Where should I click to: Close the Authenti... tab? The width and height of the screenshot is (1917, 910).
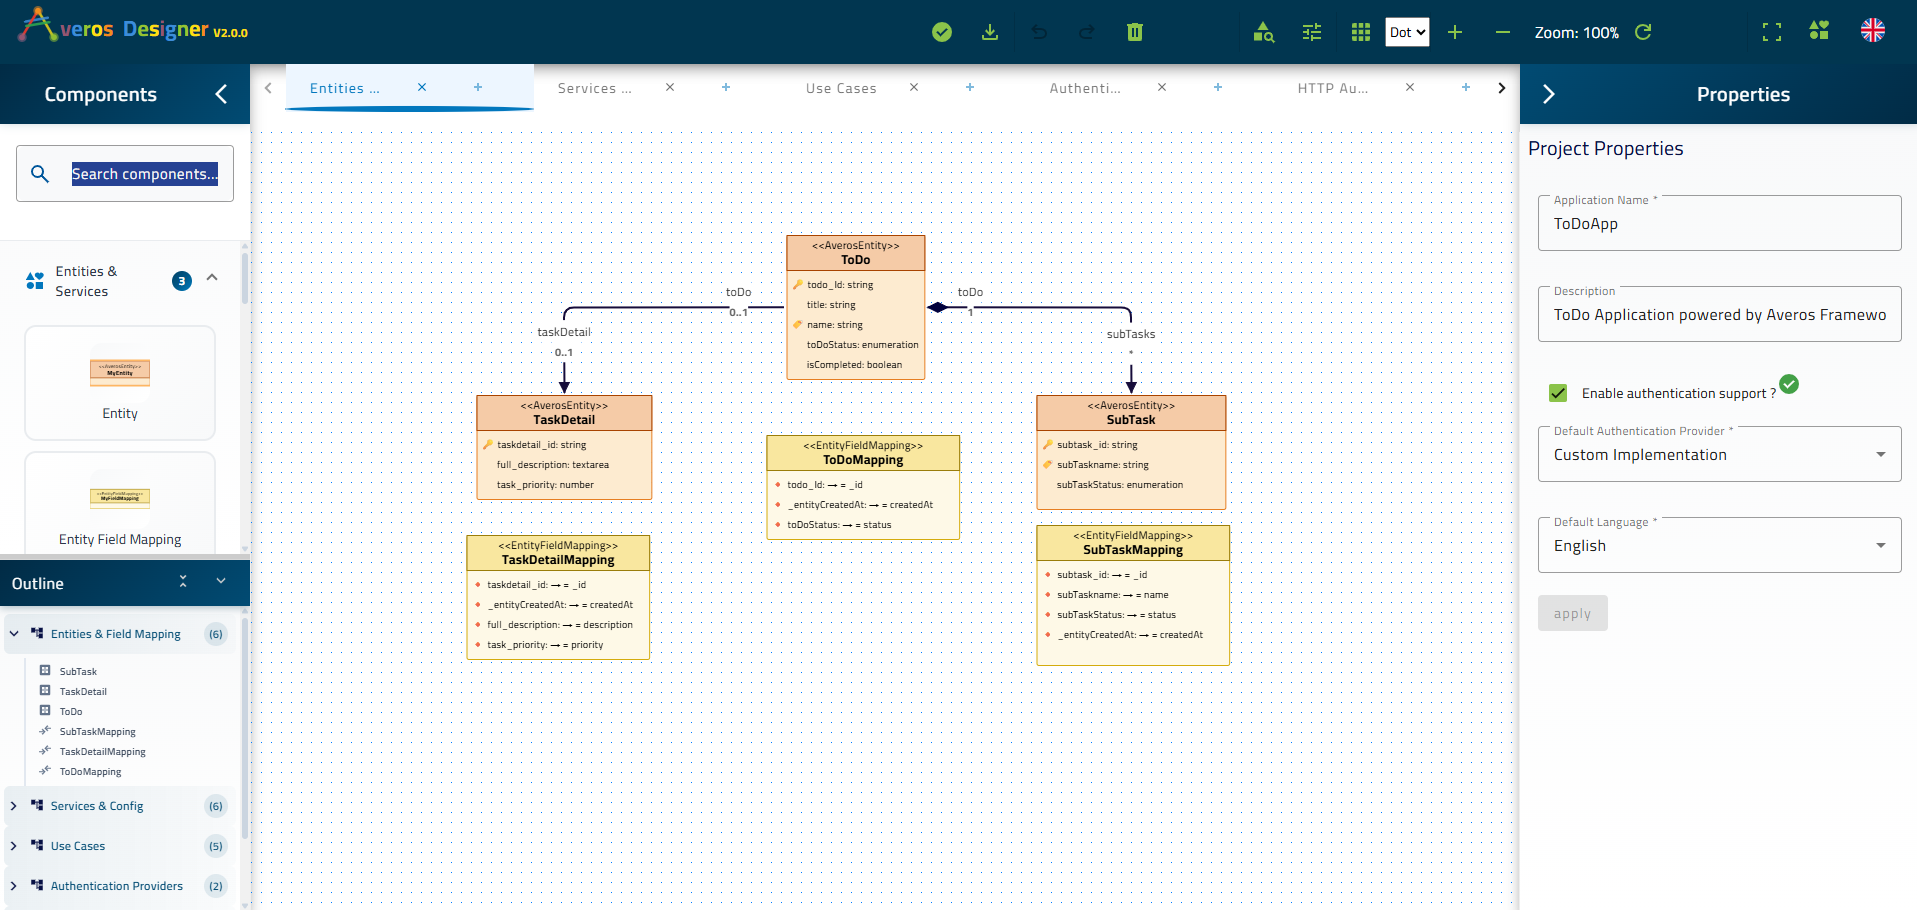coord(1162,87)
